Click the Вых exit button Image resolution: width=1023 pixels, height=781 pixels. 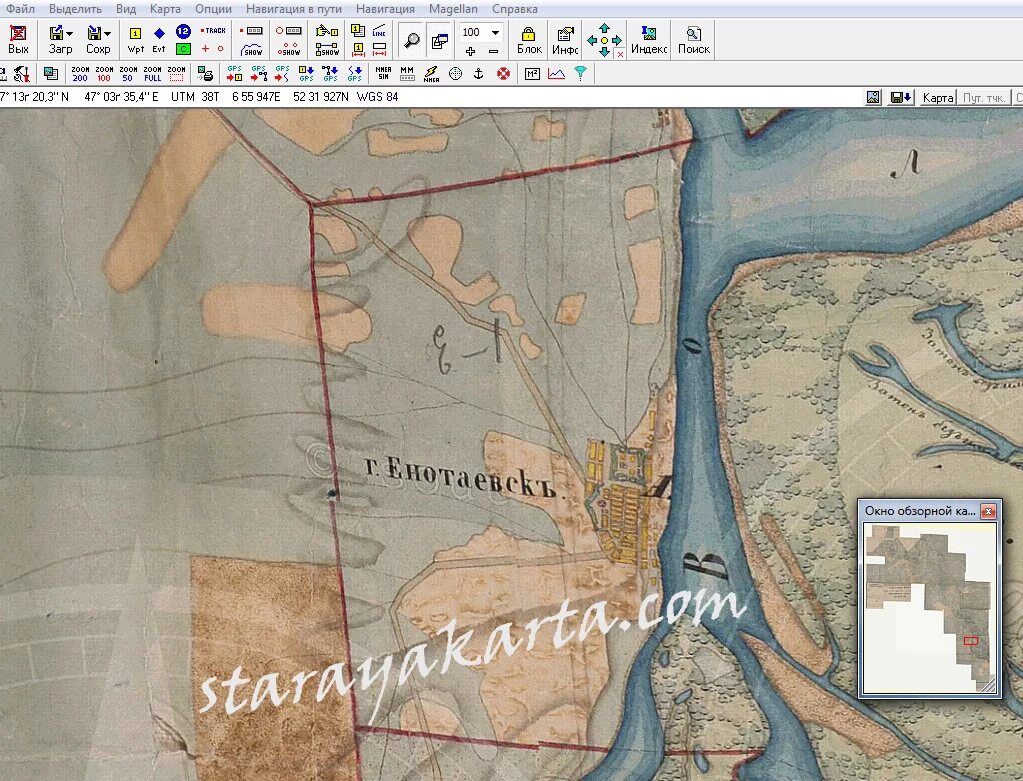click(x=18, y=40)
